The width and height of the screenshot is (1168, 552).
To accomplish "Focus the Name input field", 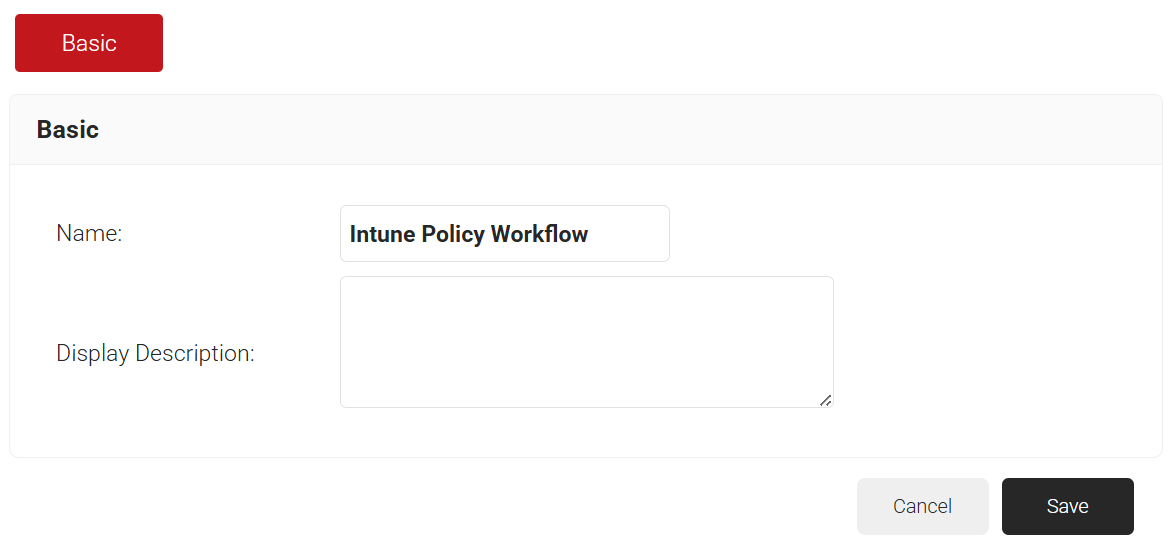I will click(504, 234).
